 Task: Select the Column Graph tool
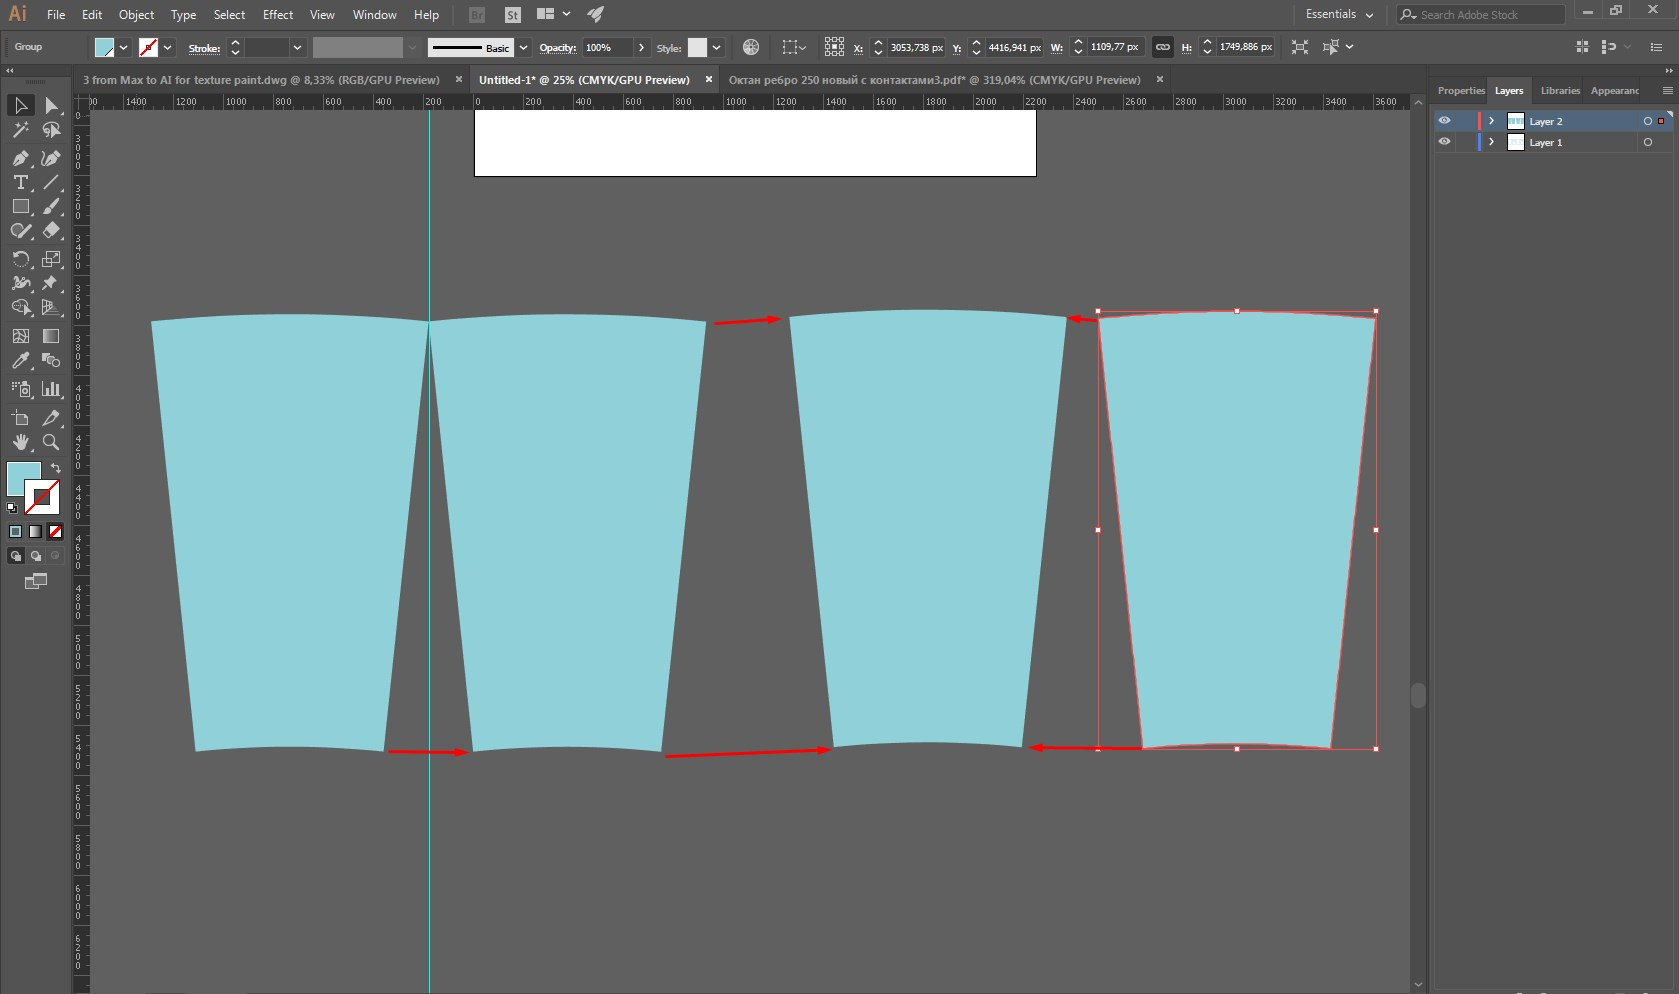click(x=51, y=389)
